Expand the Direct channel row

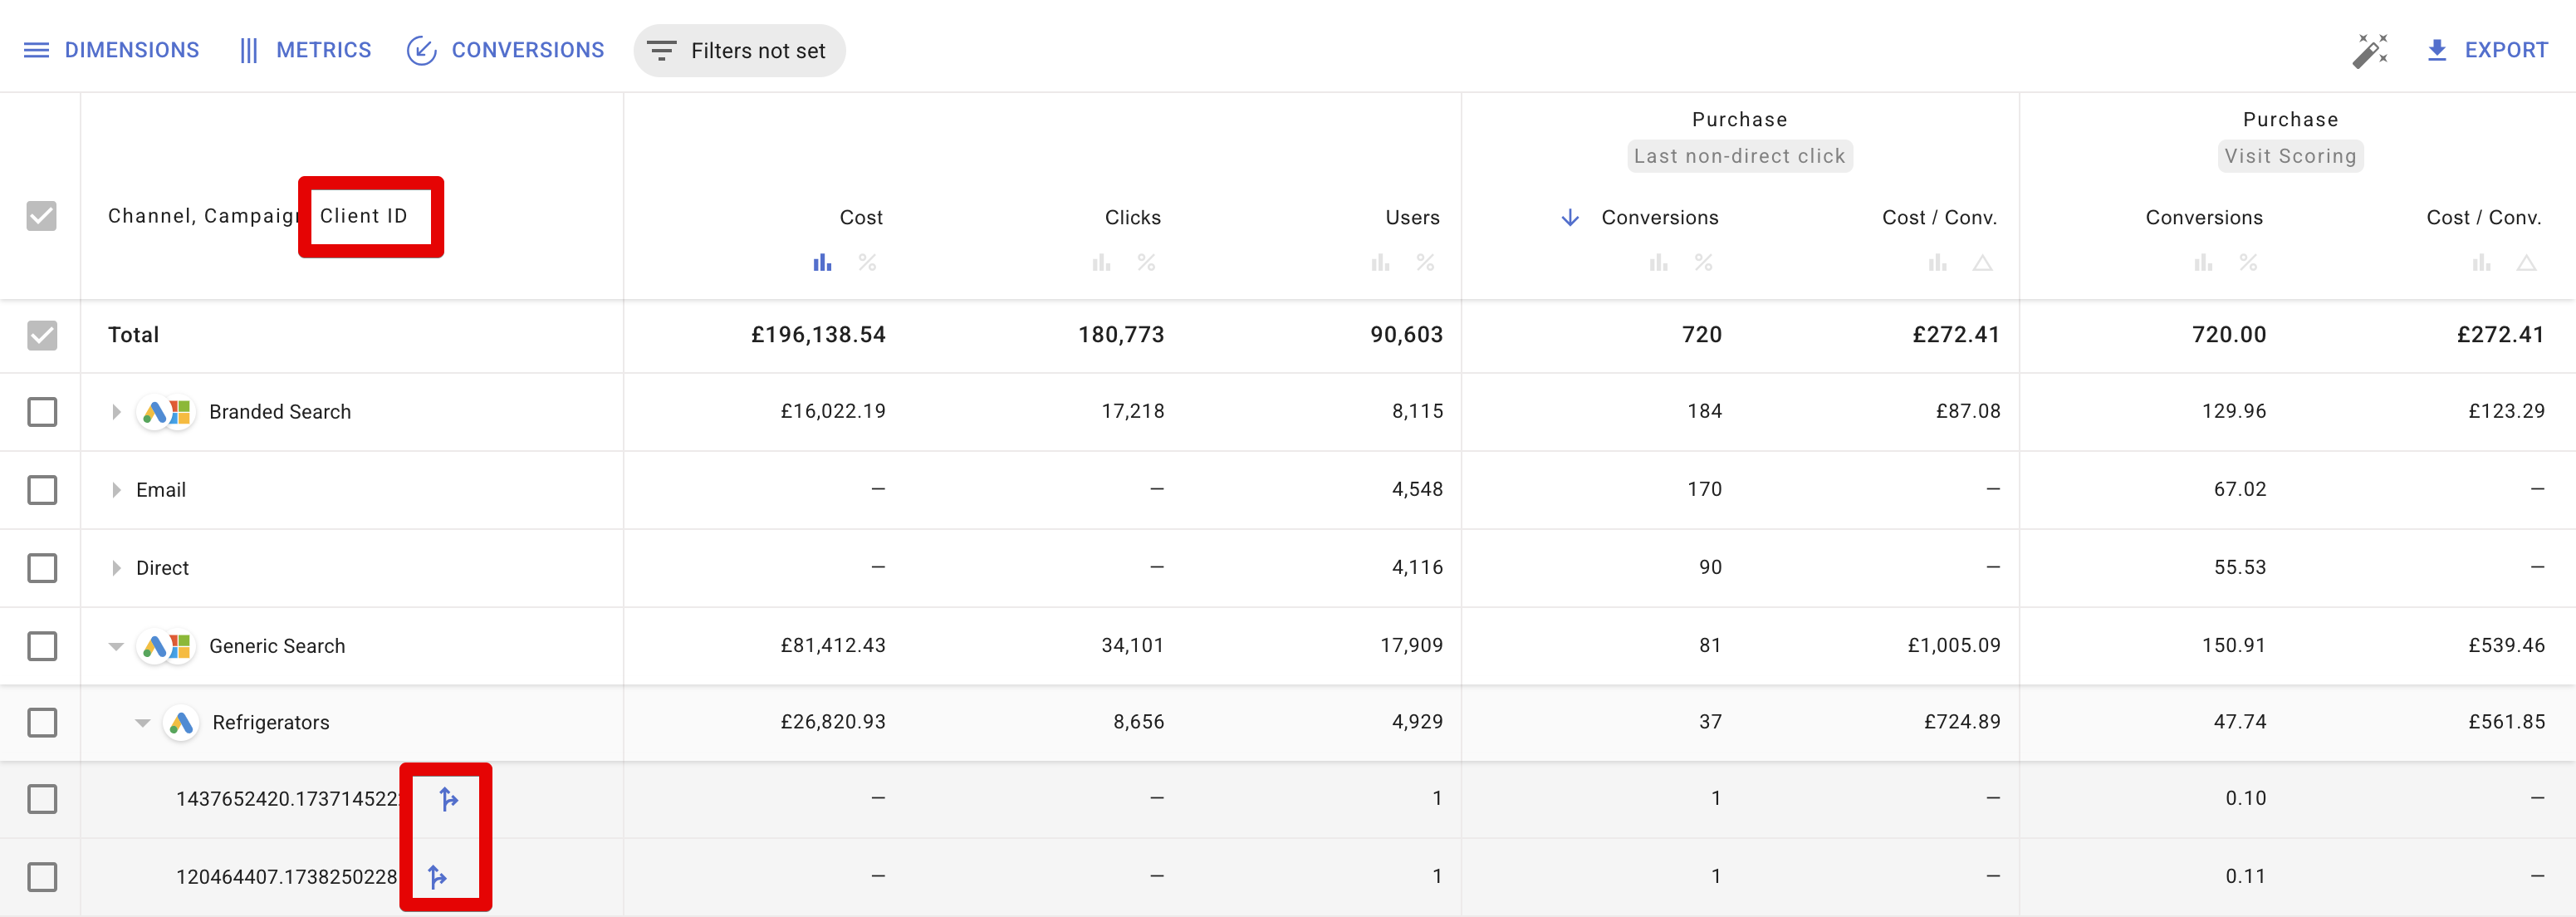[114, 567]
